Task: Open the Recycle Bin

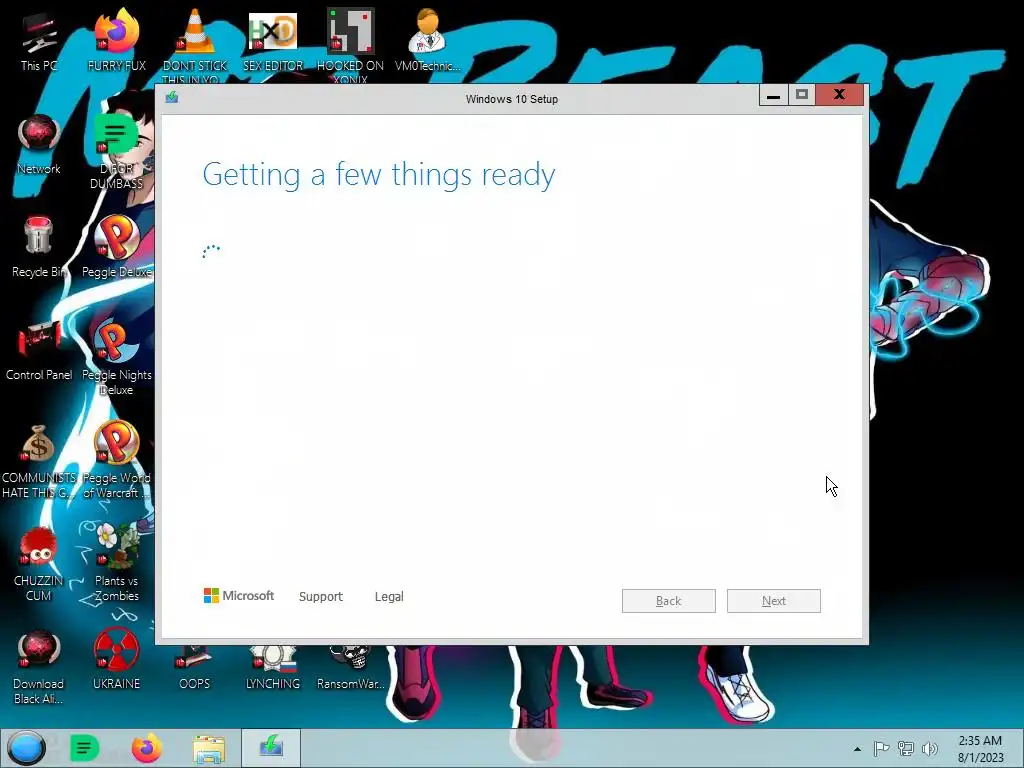Action: [39, 248]
